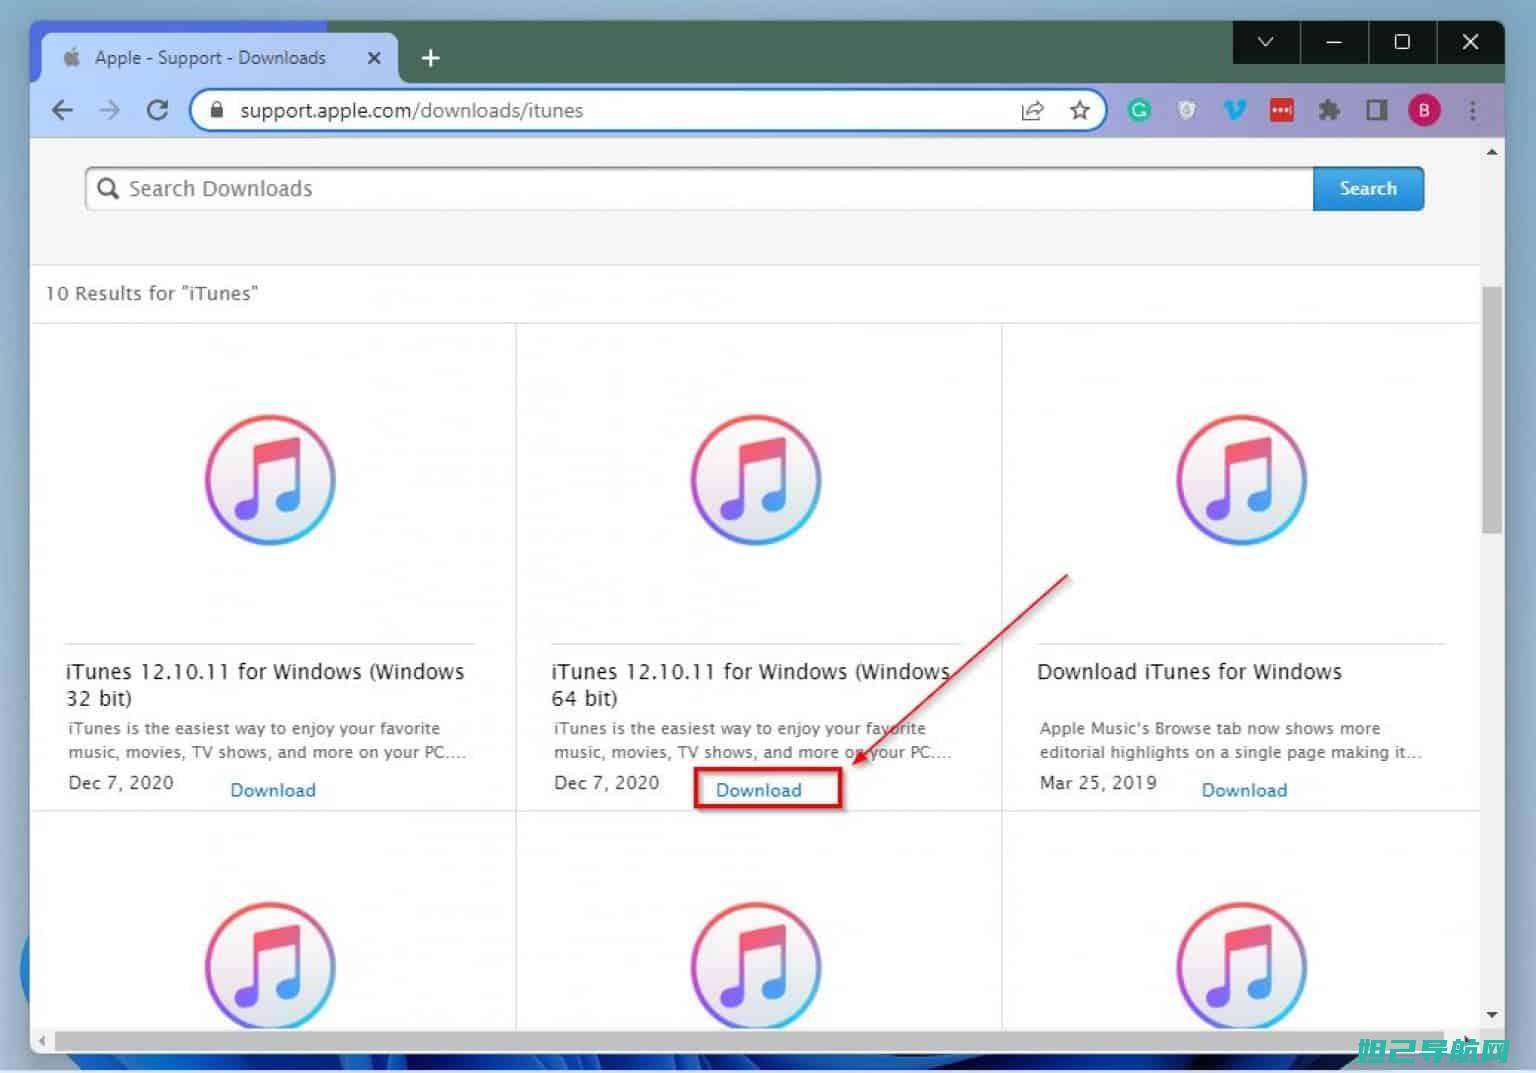The height and width of the screenshot is (1073, 1536).
Task: Select the Apple - Support - Downloads tab
Action: pyautogui.click(x=220, y=58)
